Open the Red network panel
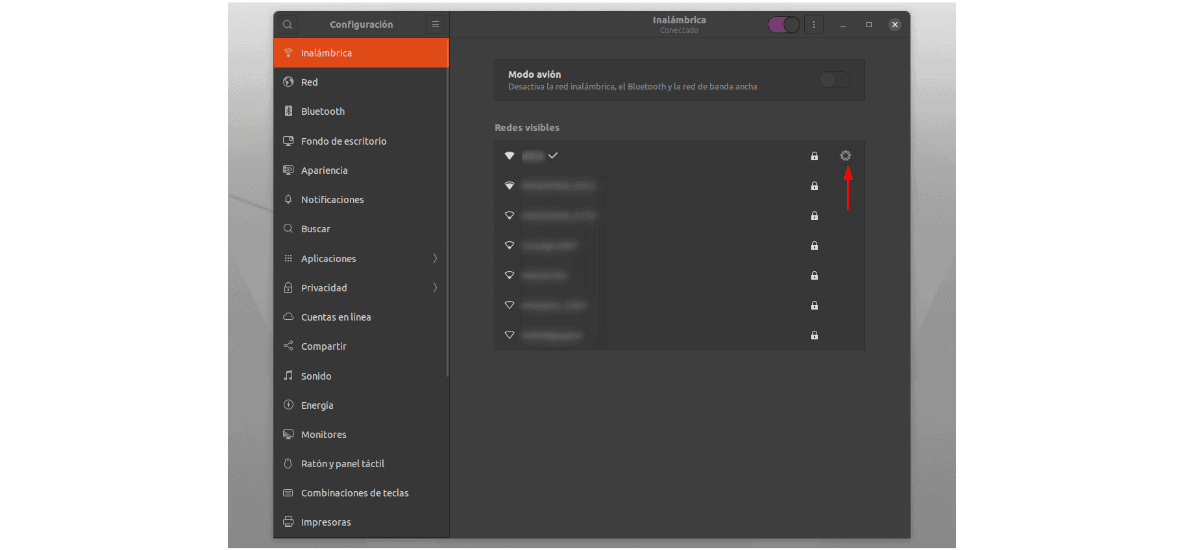 (x=361, y=82)
